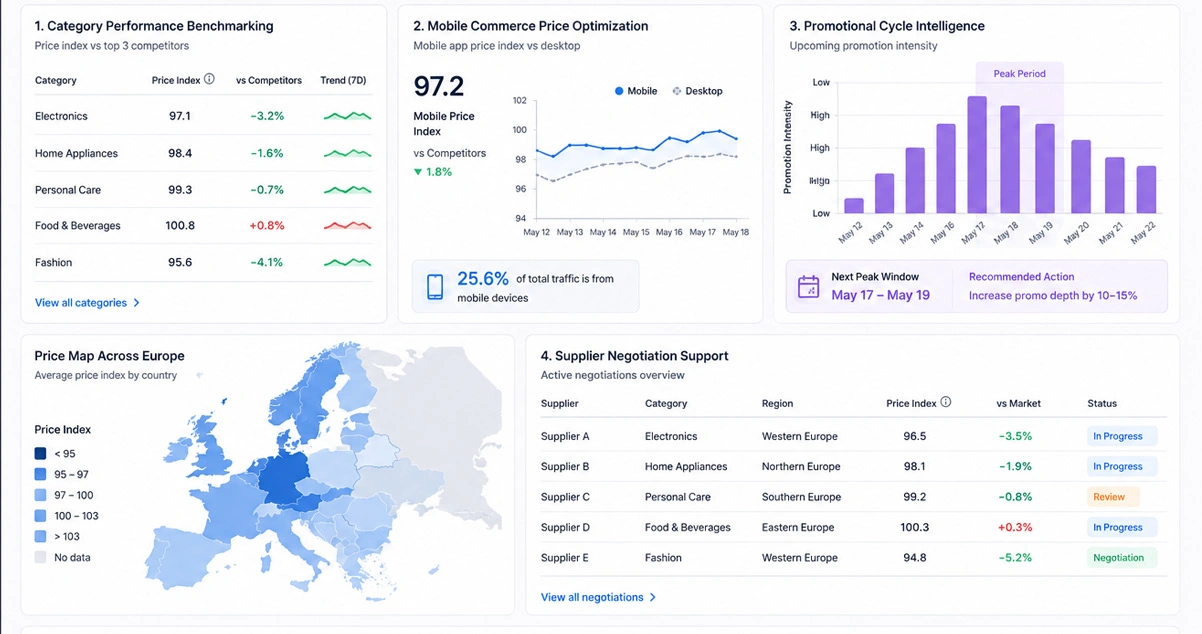Select the < 95 price index swatch
The height and width of the screenshot is (634, 1202).
point(40,453)
